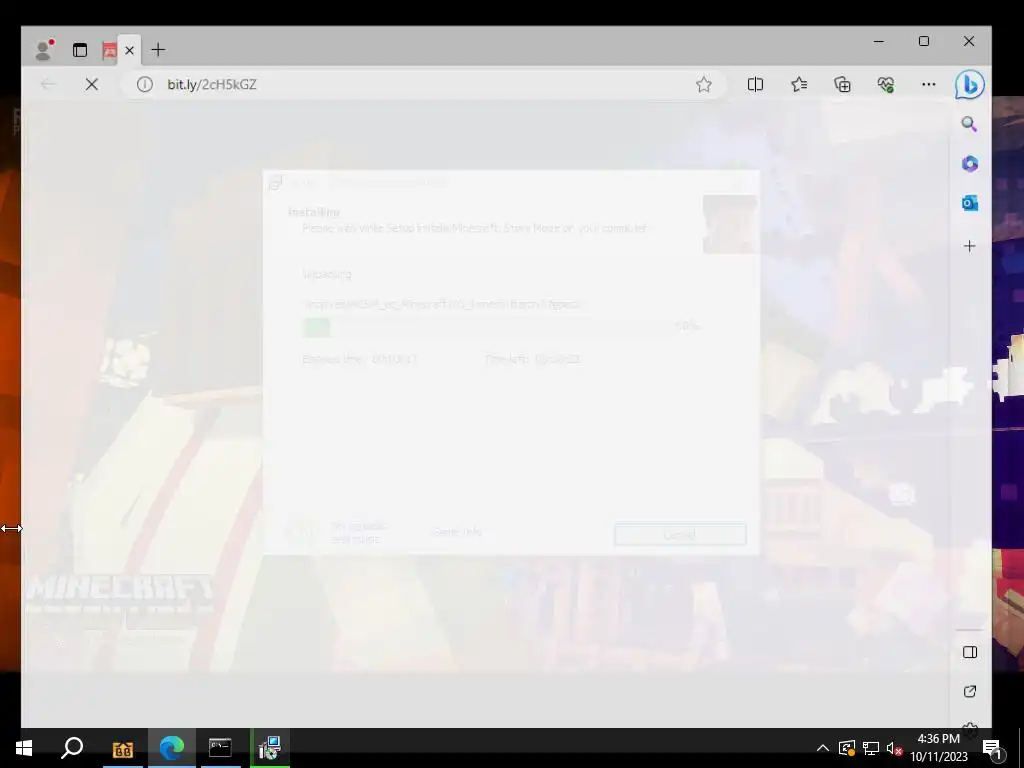1024x768 pixels.
Task: Add a sidebar app with plus
Action: [x=969, y=246]
